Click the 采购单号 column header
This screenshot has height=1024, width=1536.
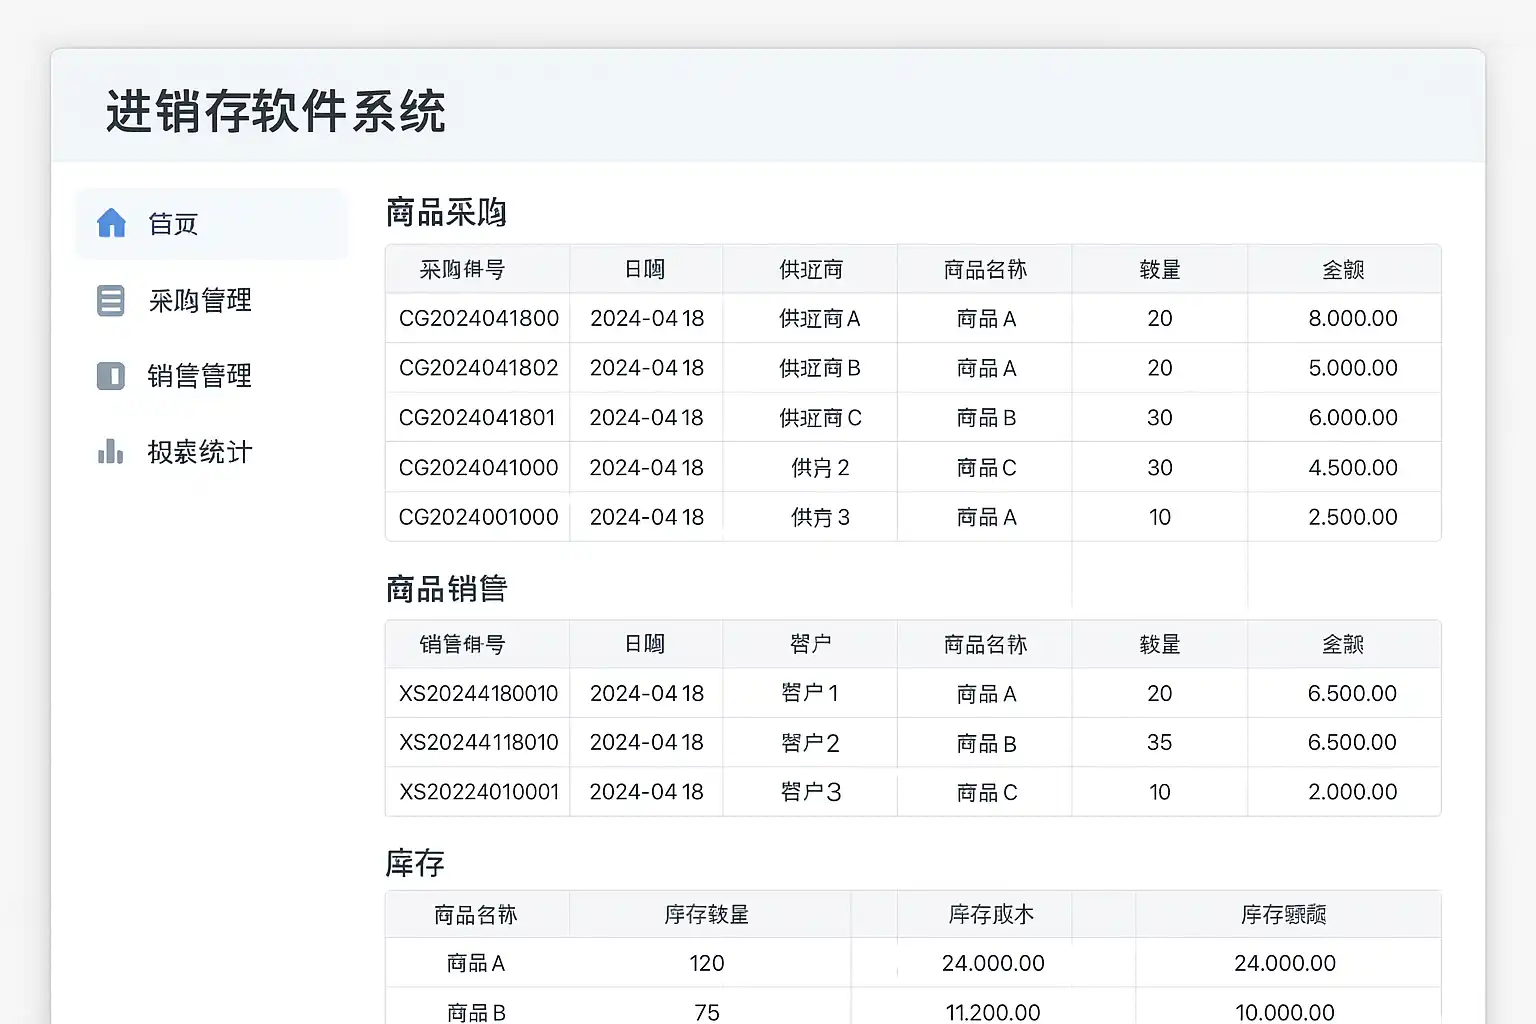[462, 270]
